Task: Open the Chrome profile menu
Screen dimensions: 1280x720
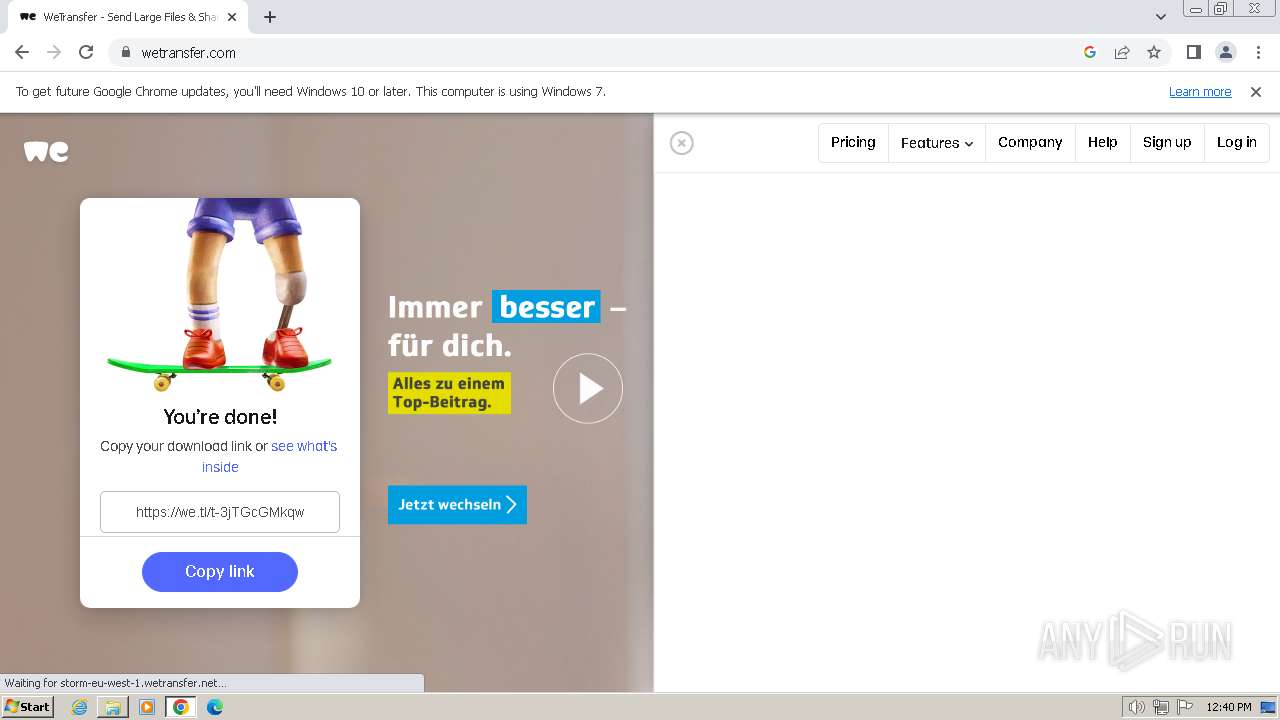Action: point(1225,52)
